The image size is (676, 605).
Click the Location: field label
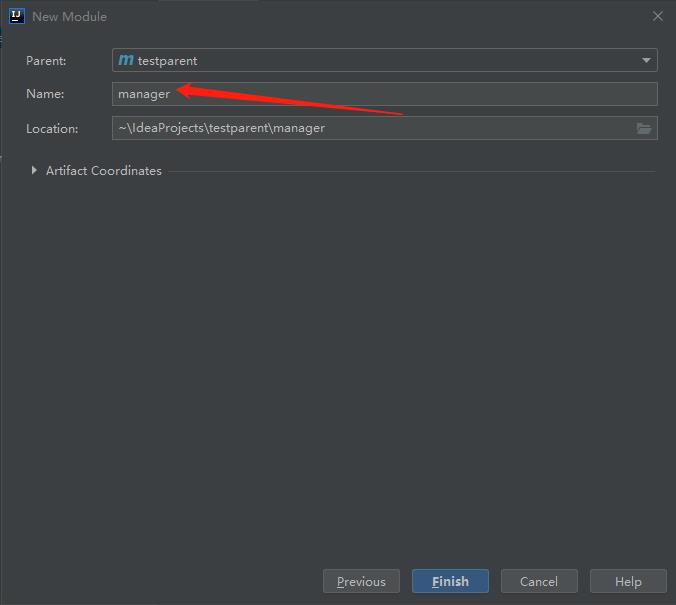[52, 128]
